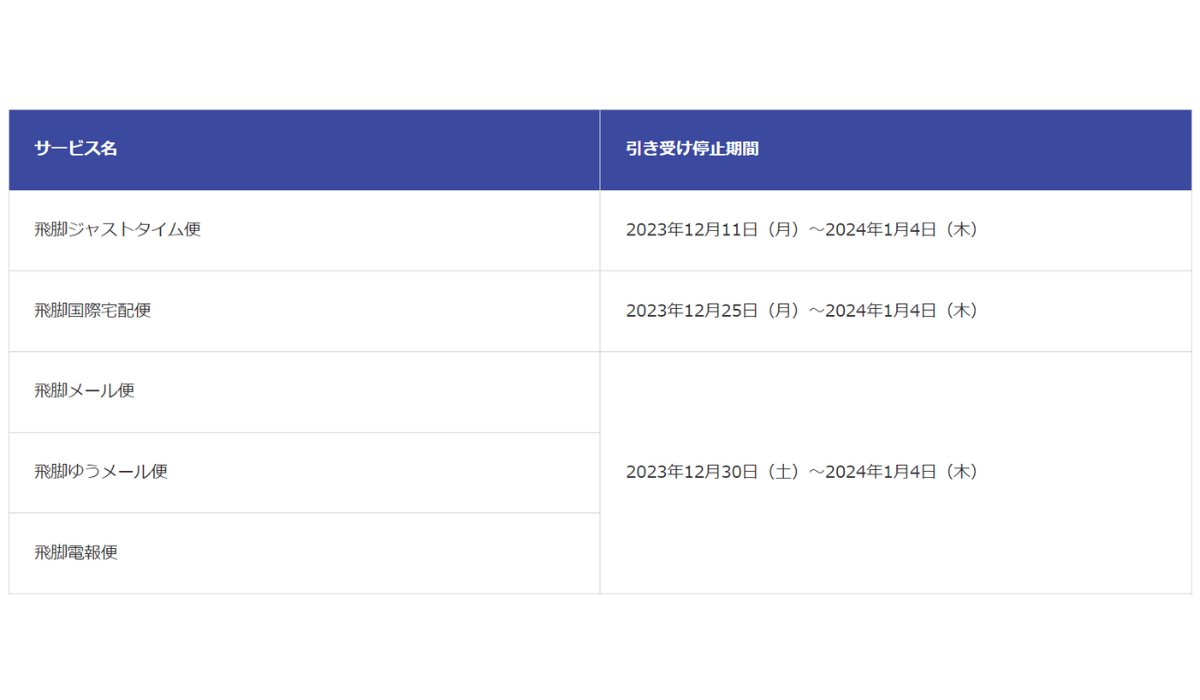1200x700 pixels.
Task: Select the 飛脚メール便 service cell
Action: [304, 393]
